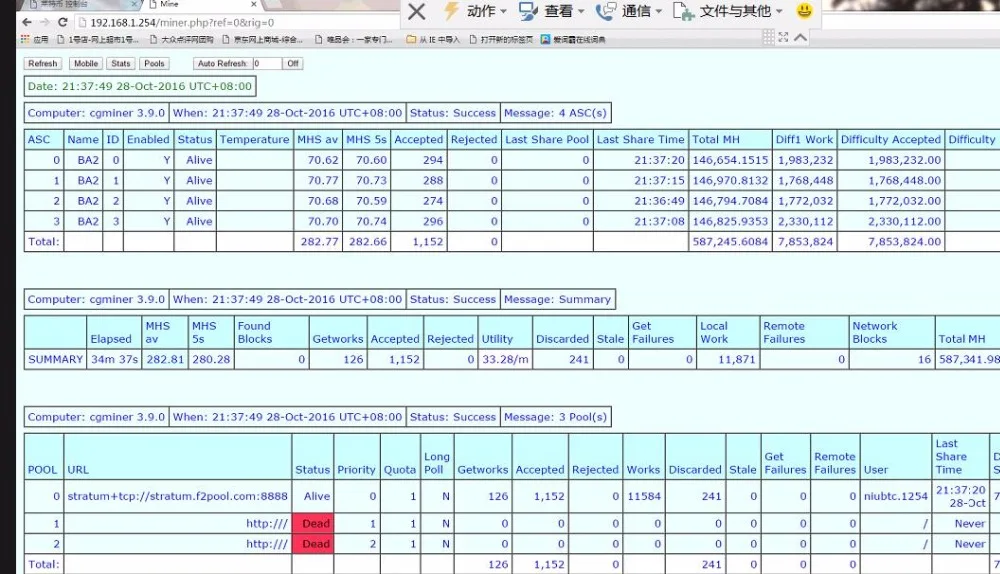This screenshot has height=574, width=1000.
Task: Click the Message: Summary cell
Action: tap(557, 299)
